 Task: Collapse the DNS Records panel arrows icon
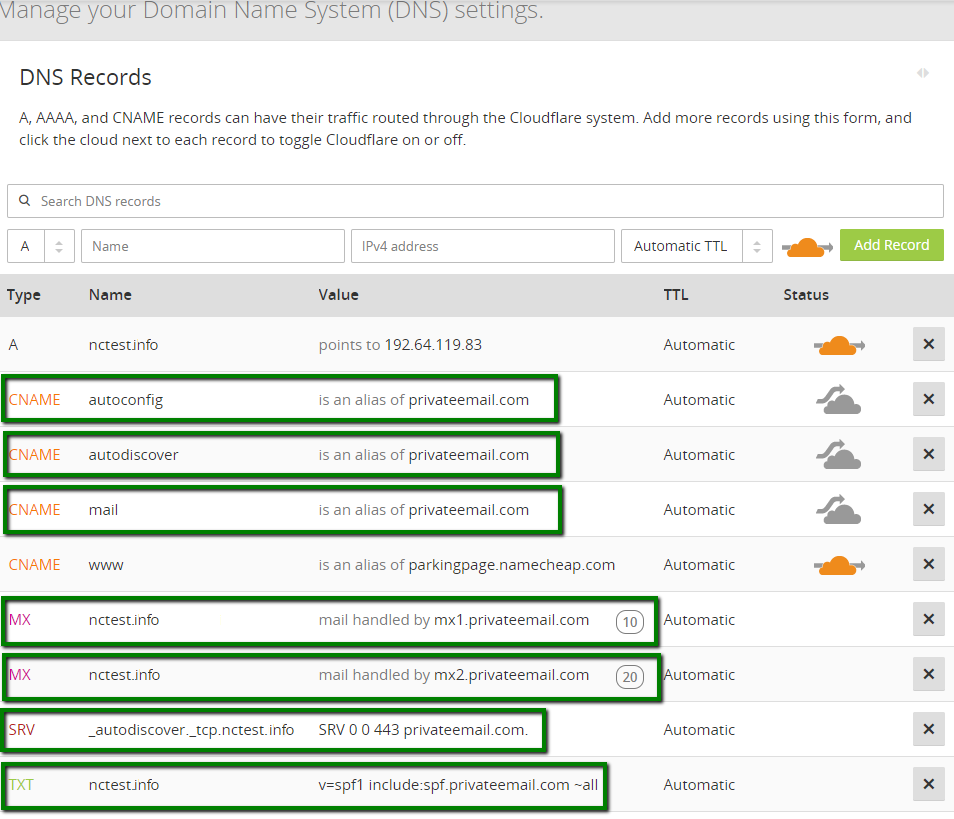(x=923, y=73)
